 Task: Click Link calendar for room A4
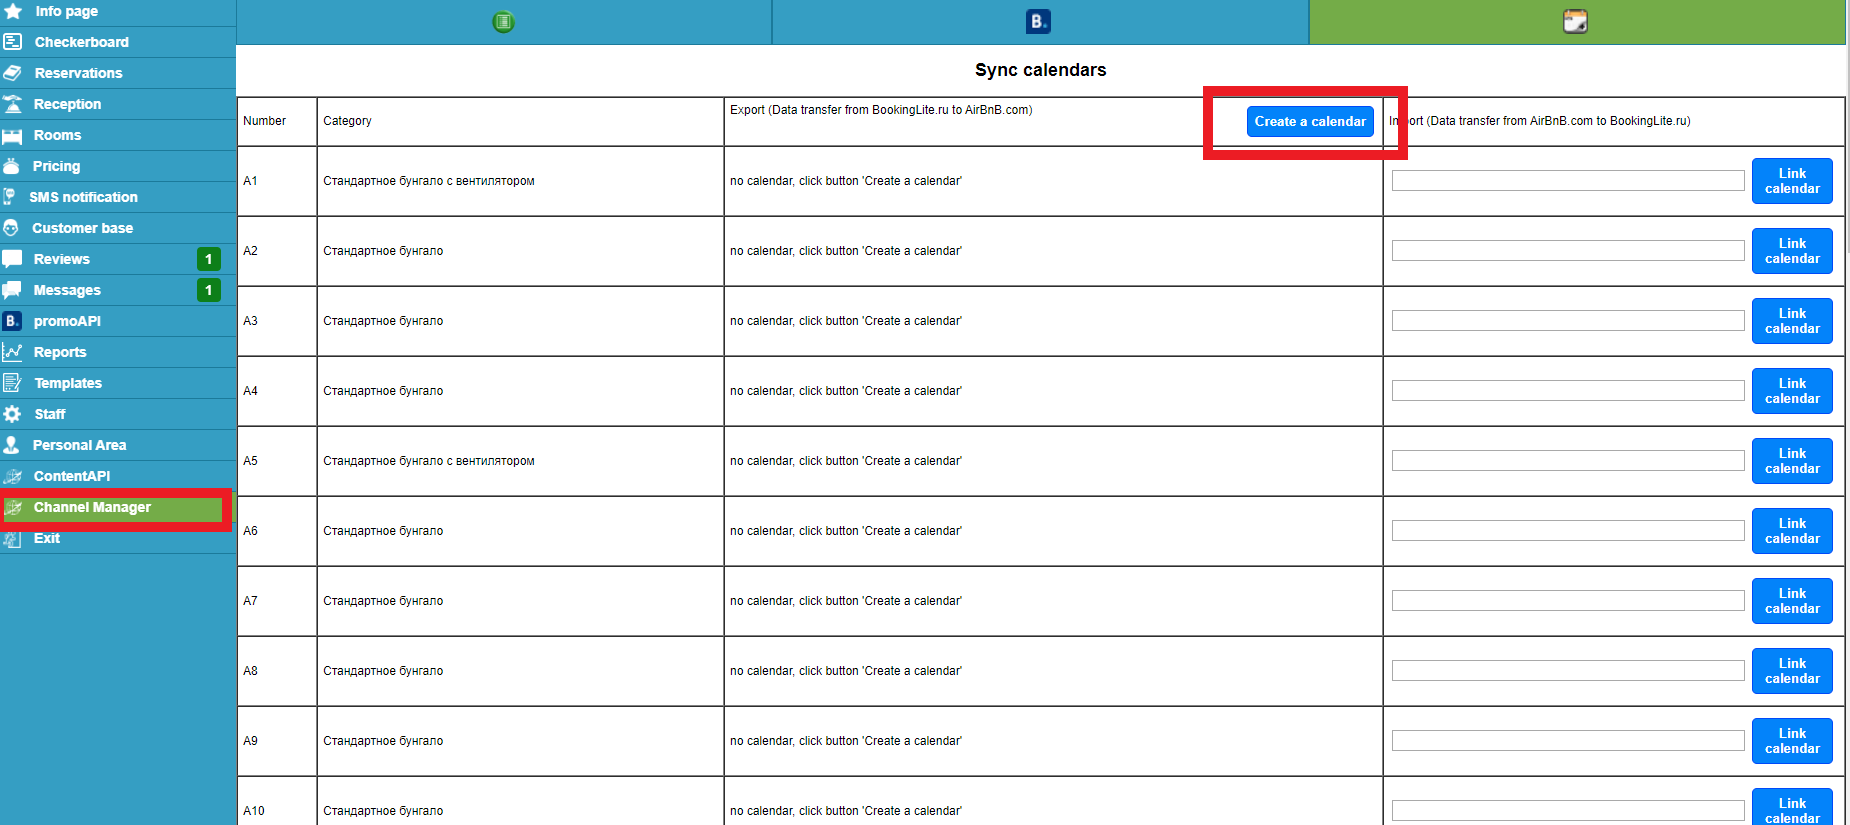1792,391
